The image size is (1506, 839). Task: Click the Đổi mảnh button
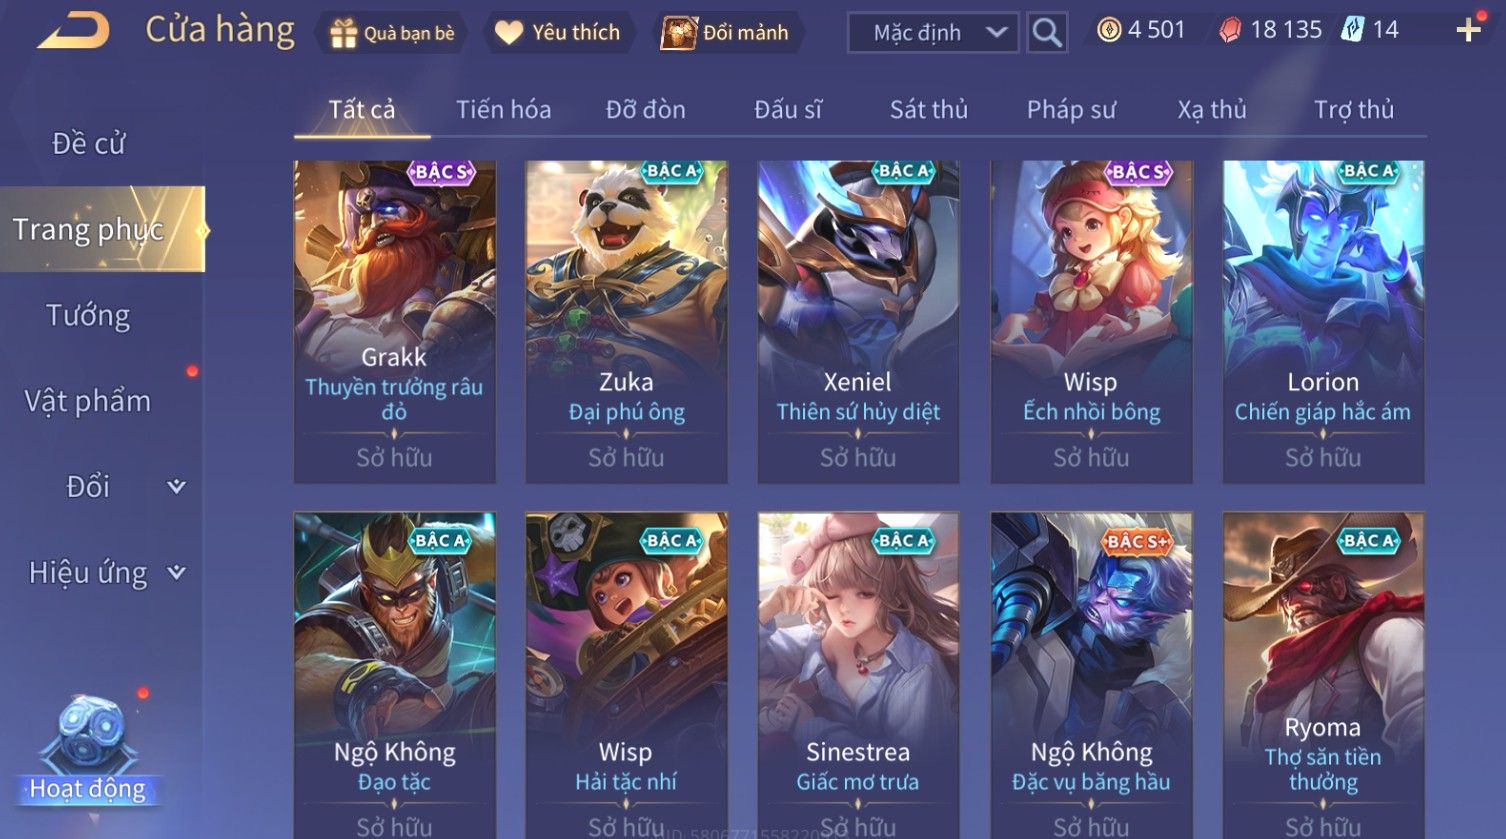(727, 33)
